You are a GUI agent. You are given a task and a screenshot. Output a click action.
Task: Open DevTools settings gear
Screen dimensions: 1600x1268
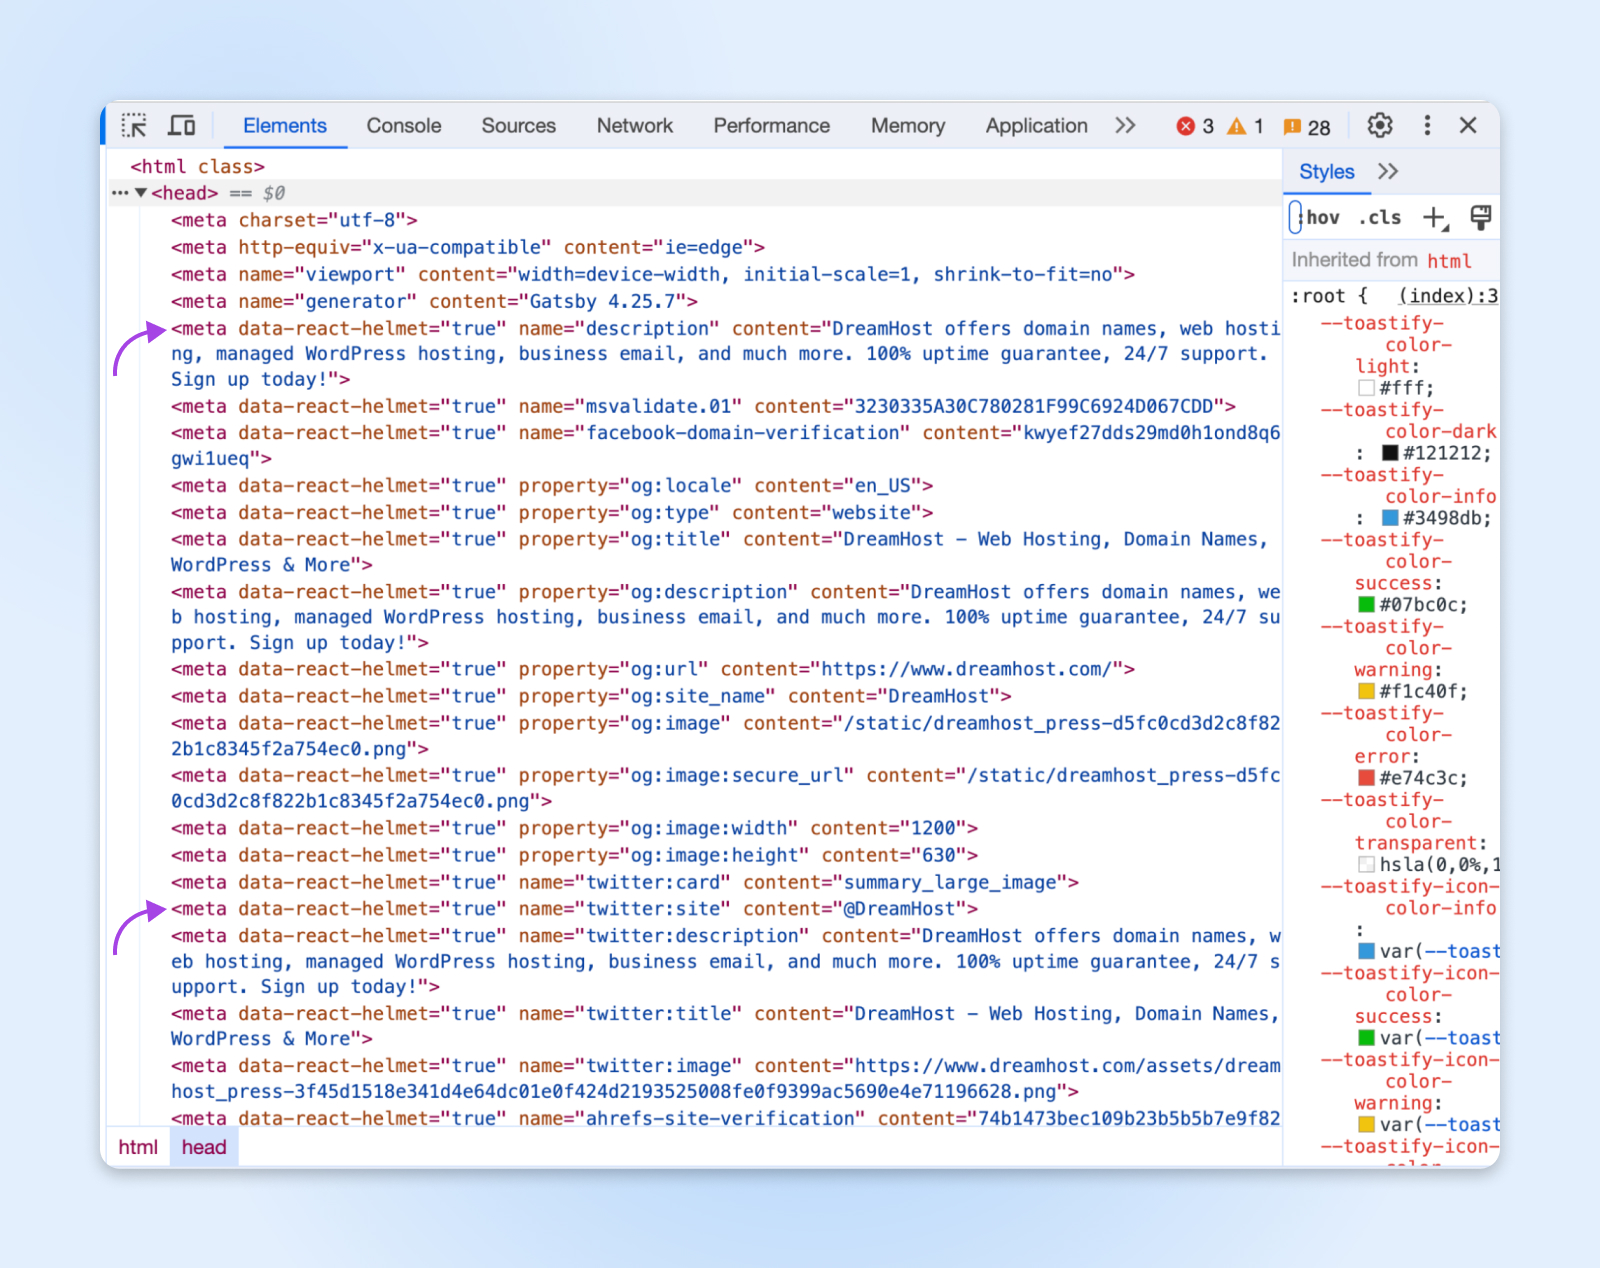coord(1379,125)
